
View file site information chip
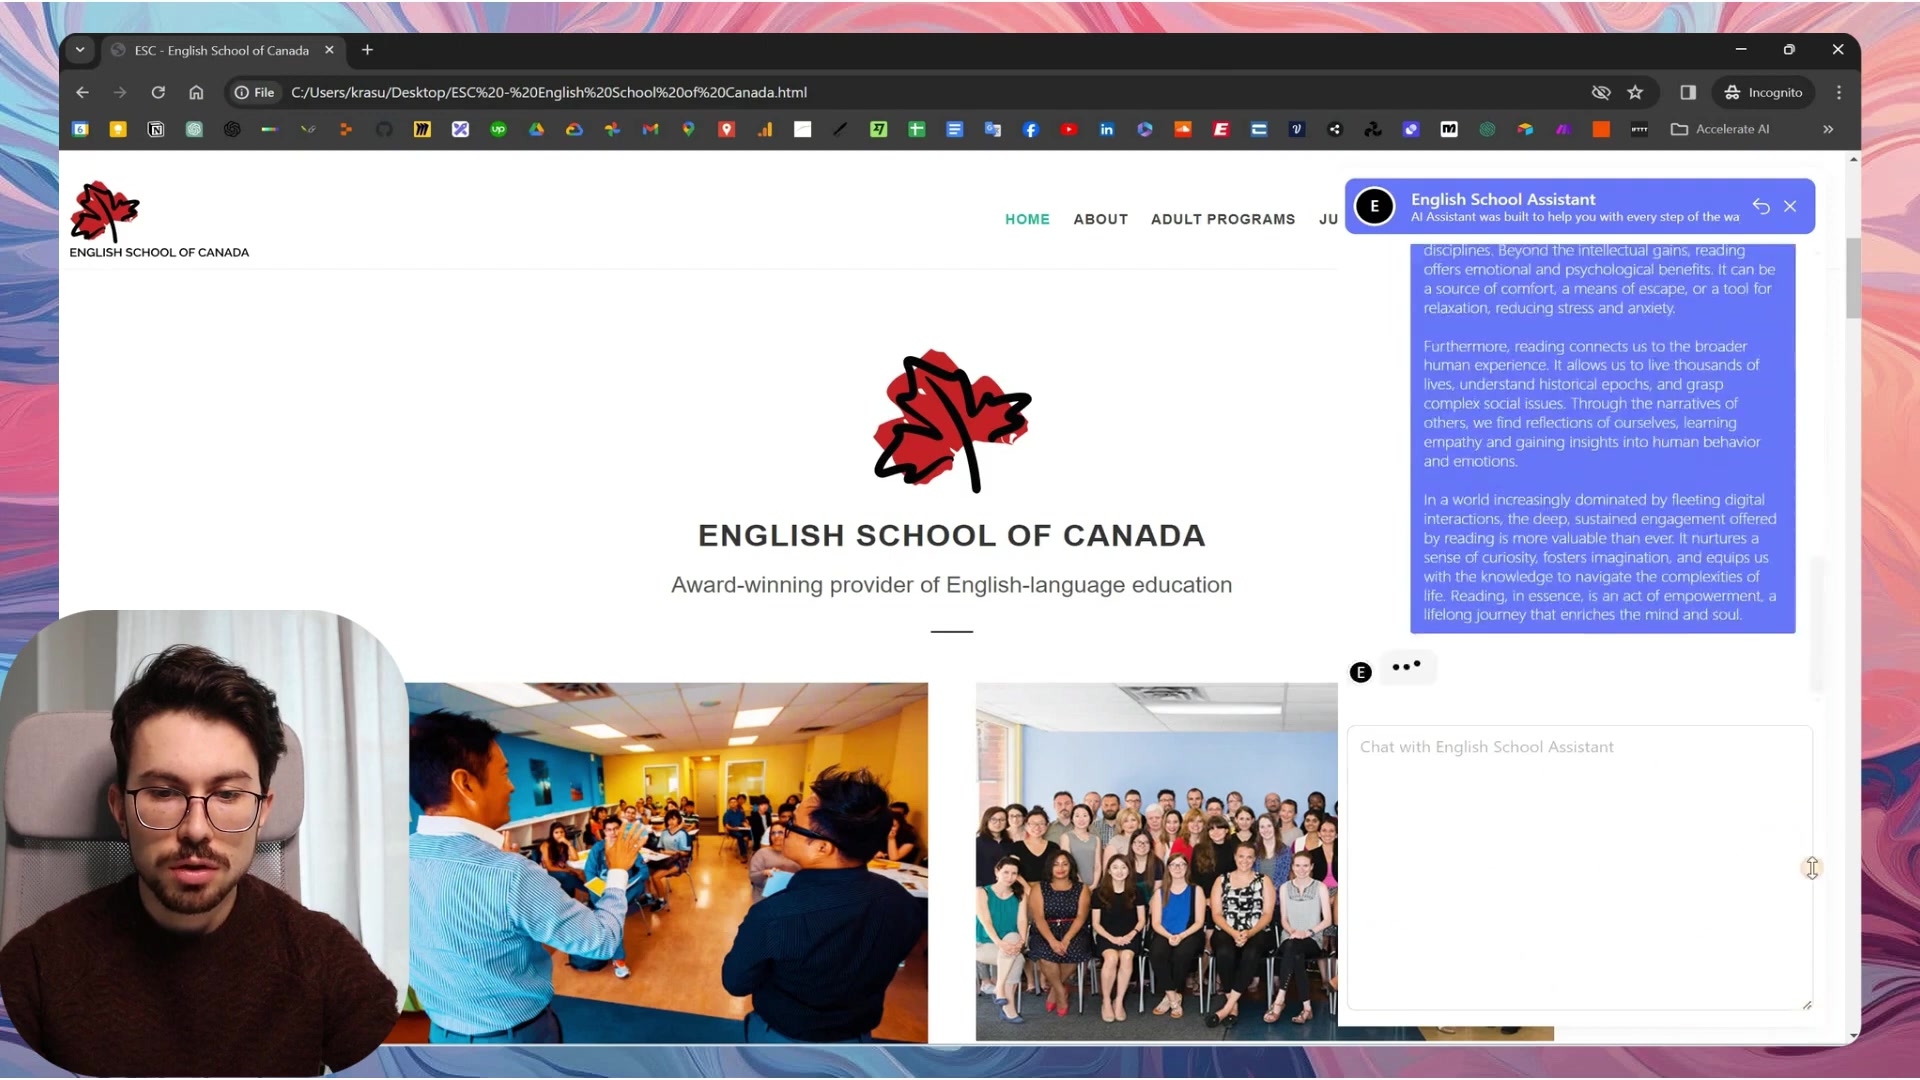point(254,92)
